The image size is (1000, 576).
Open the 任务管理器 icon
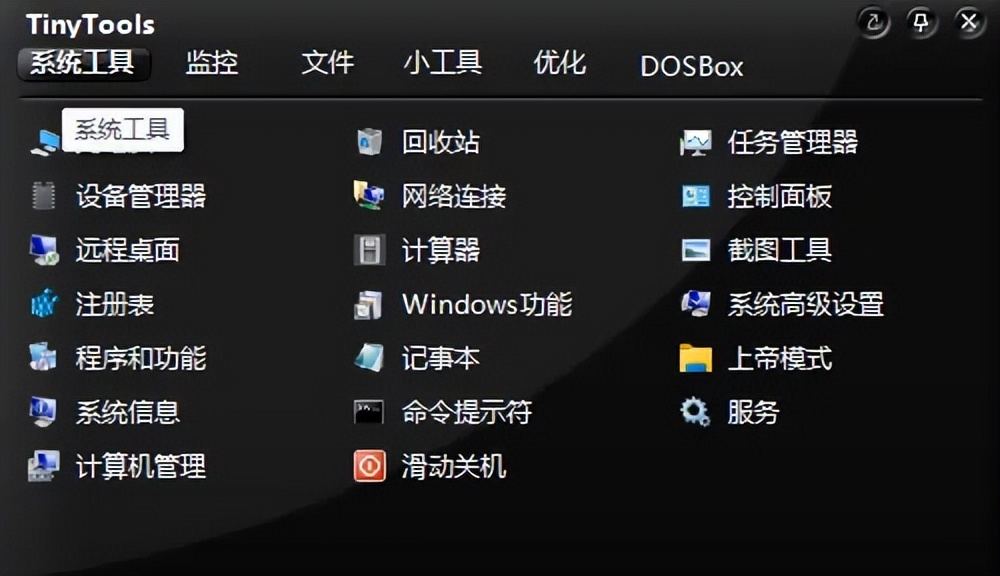pyautogui.click(x=695, y=142)
